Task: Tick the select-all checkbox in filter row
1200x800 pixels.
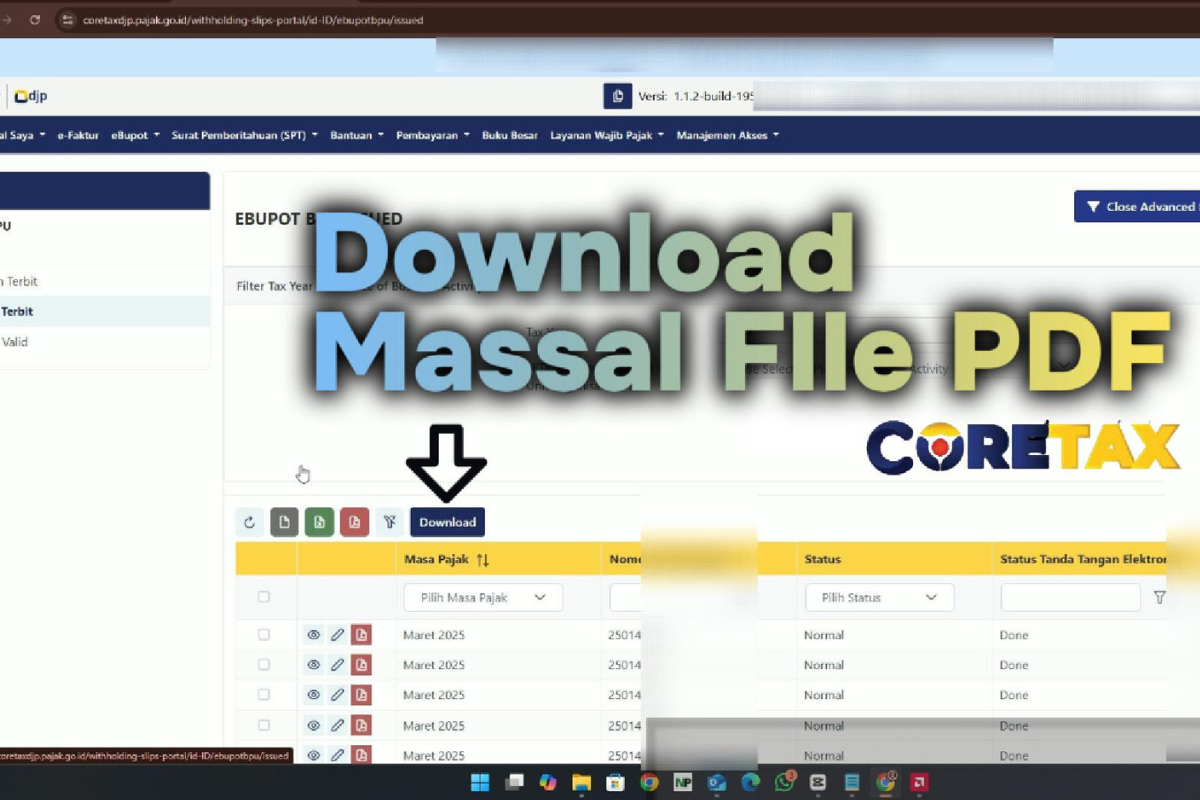Action: coord(264,597)
